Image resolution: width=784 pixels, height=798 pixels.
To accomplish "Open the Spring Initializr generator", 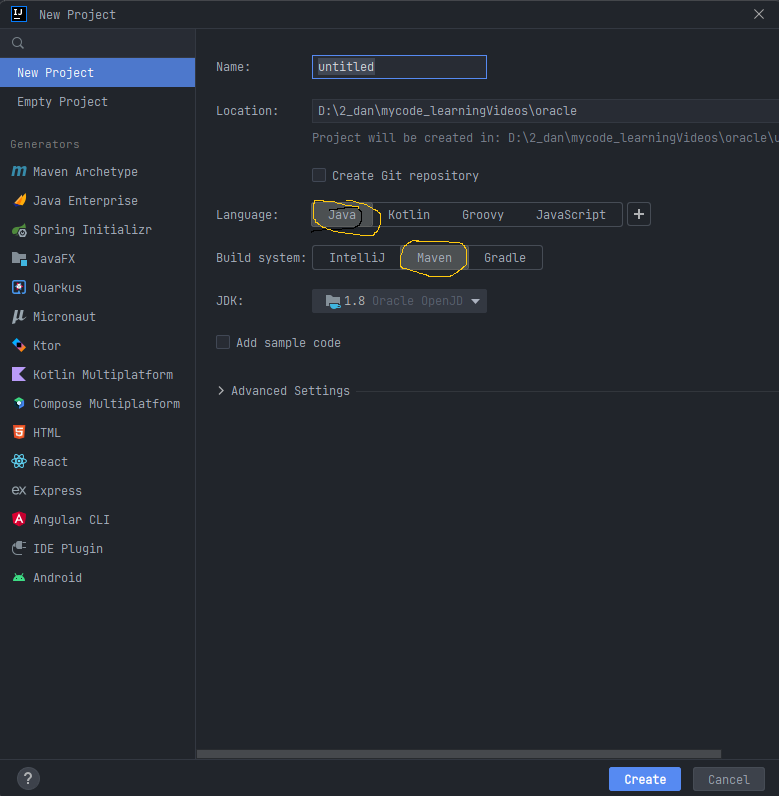I will [x=98, y=230].
